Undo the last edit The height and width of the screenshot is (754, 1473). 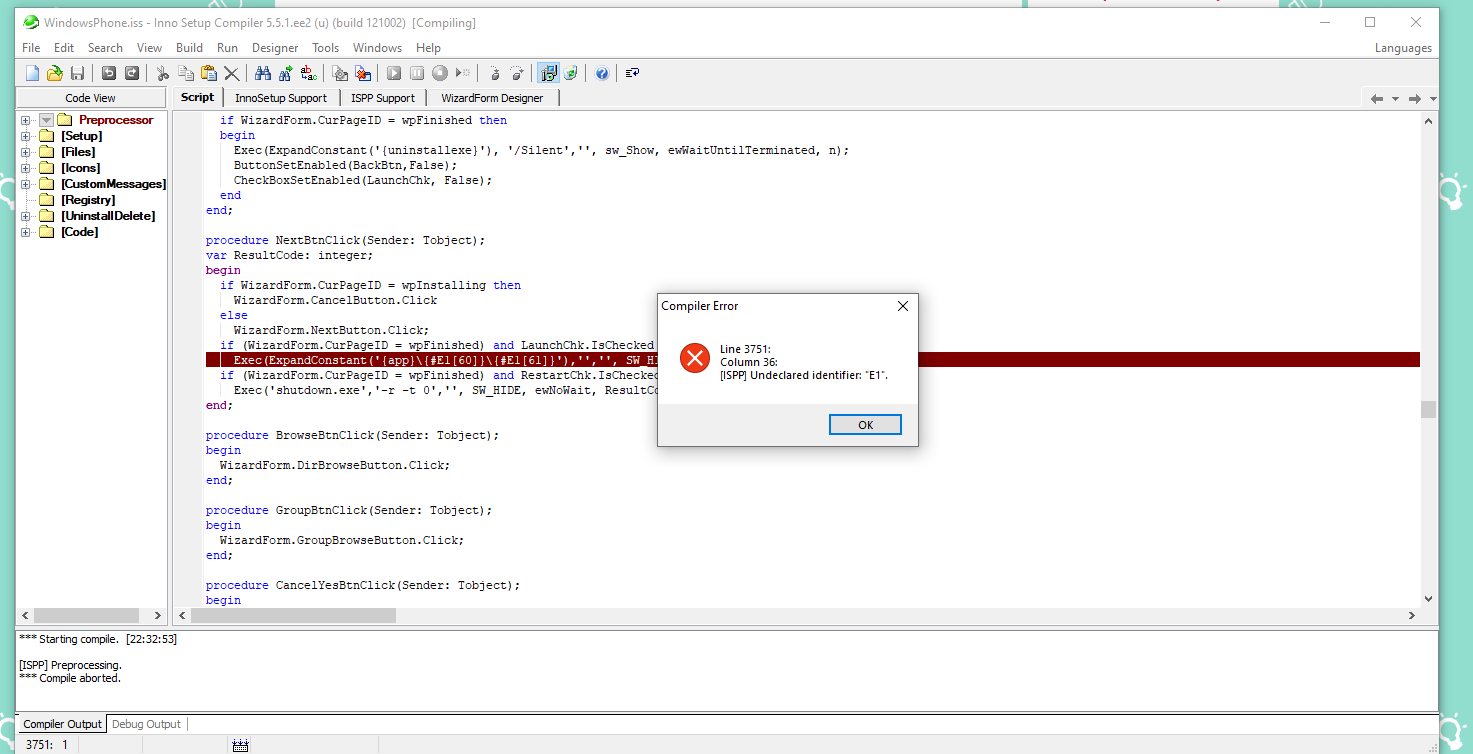(109, 73)
